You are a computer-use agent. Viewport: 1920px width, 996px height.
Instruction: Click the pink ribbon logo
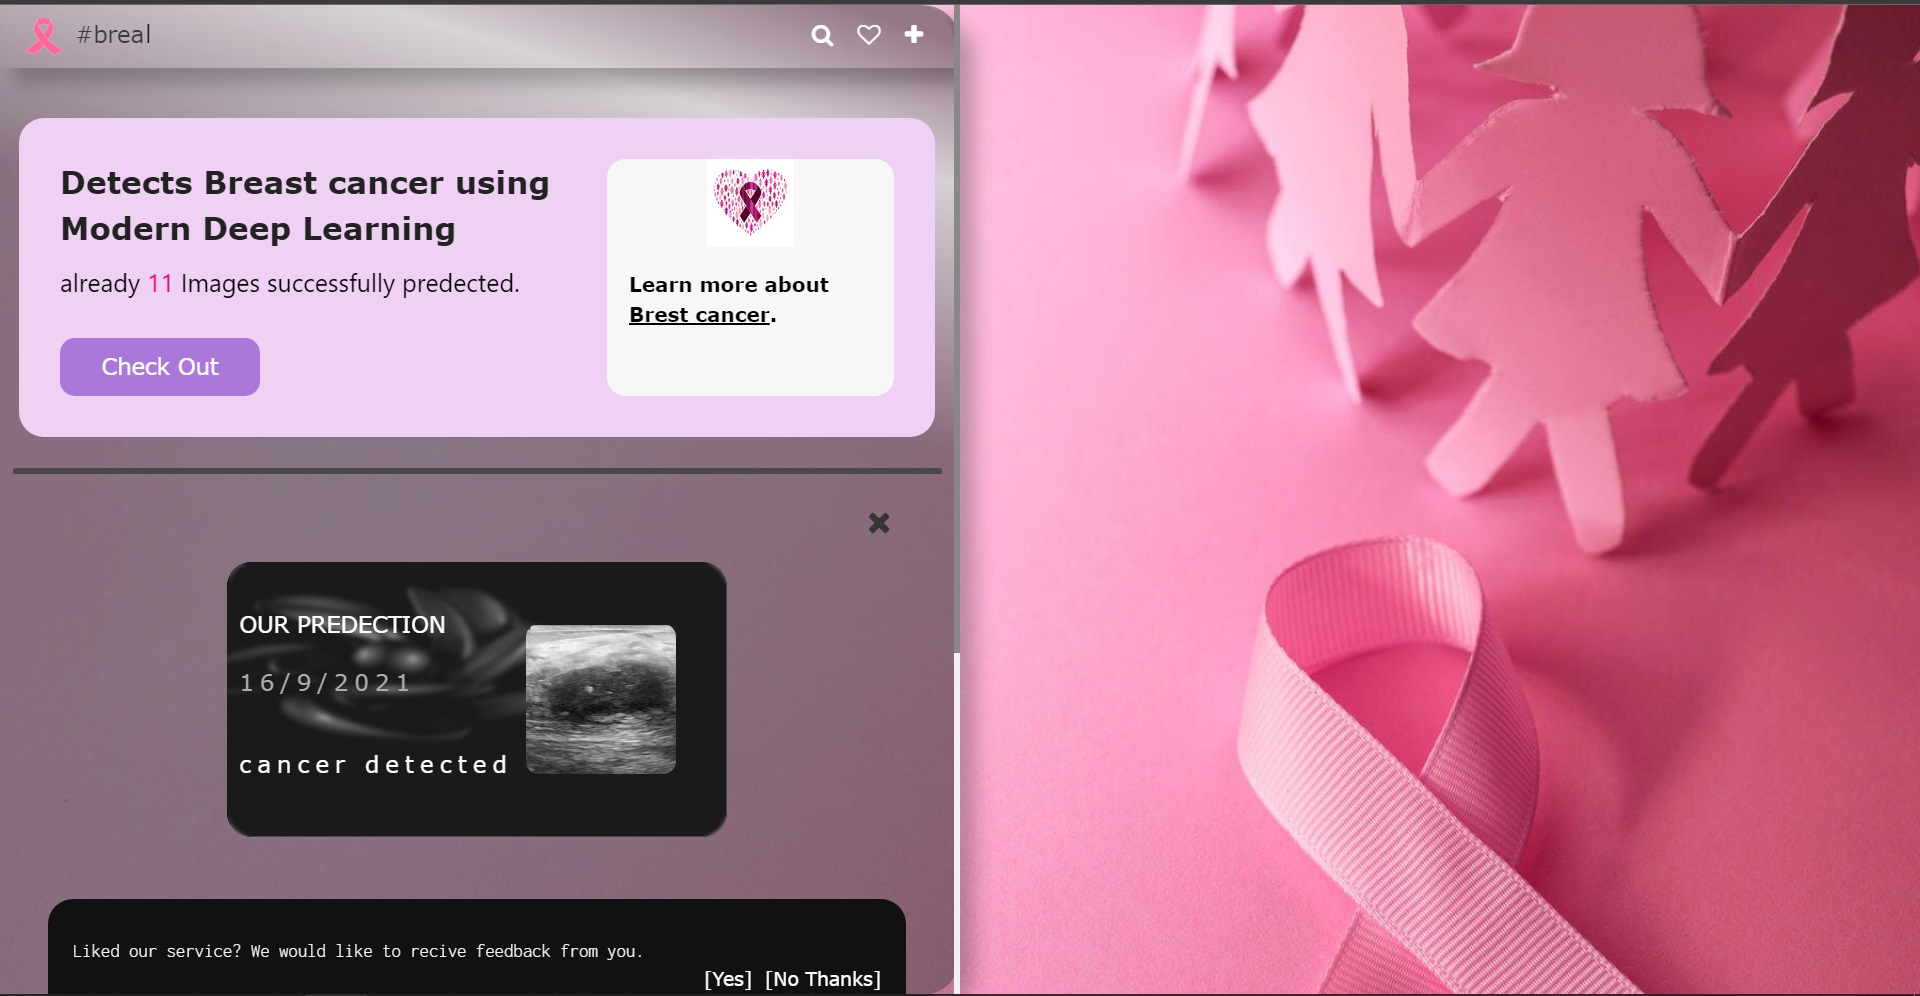tap(42, 35)
